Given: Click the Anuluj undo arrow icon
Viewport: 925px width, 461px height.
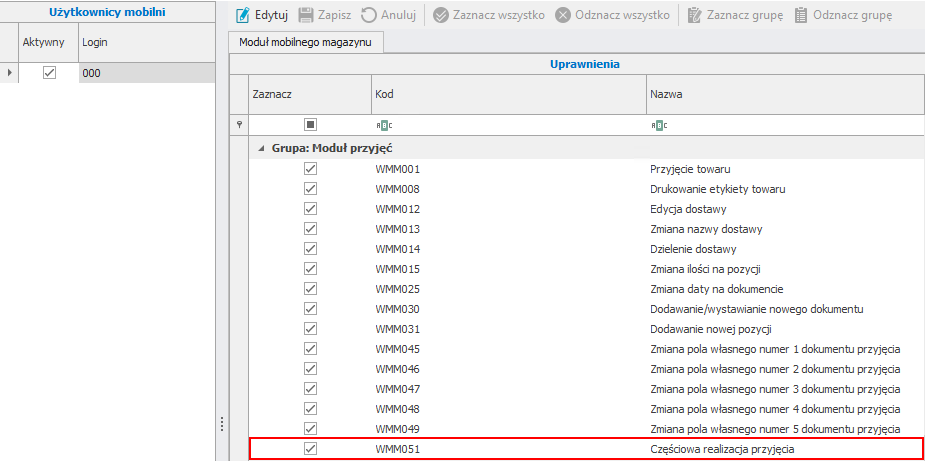Looking at the screenshot, I should [369, 16].
